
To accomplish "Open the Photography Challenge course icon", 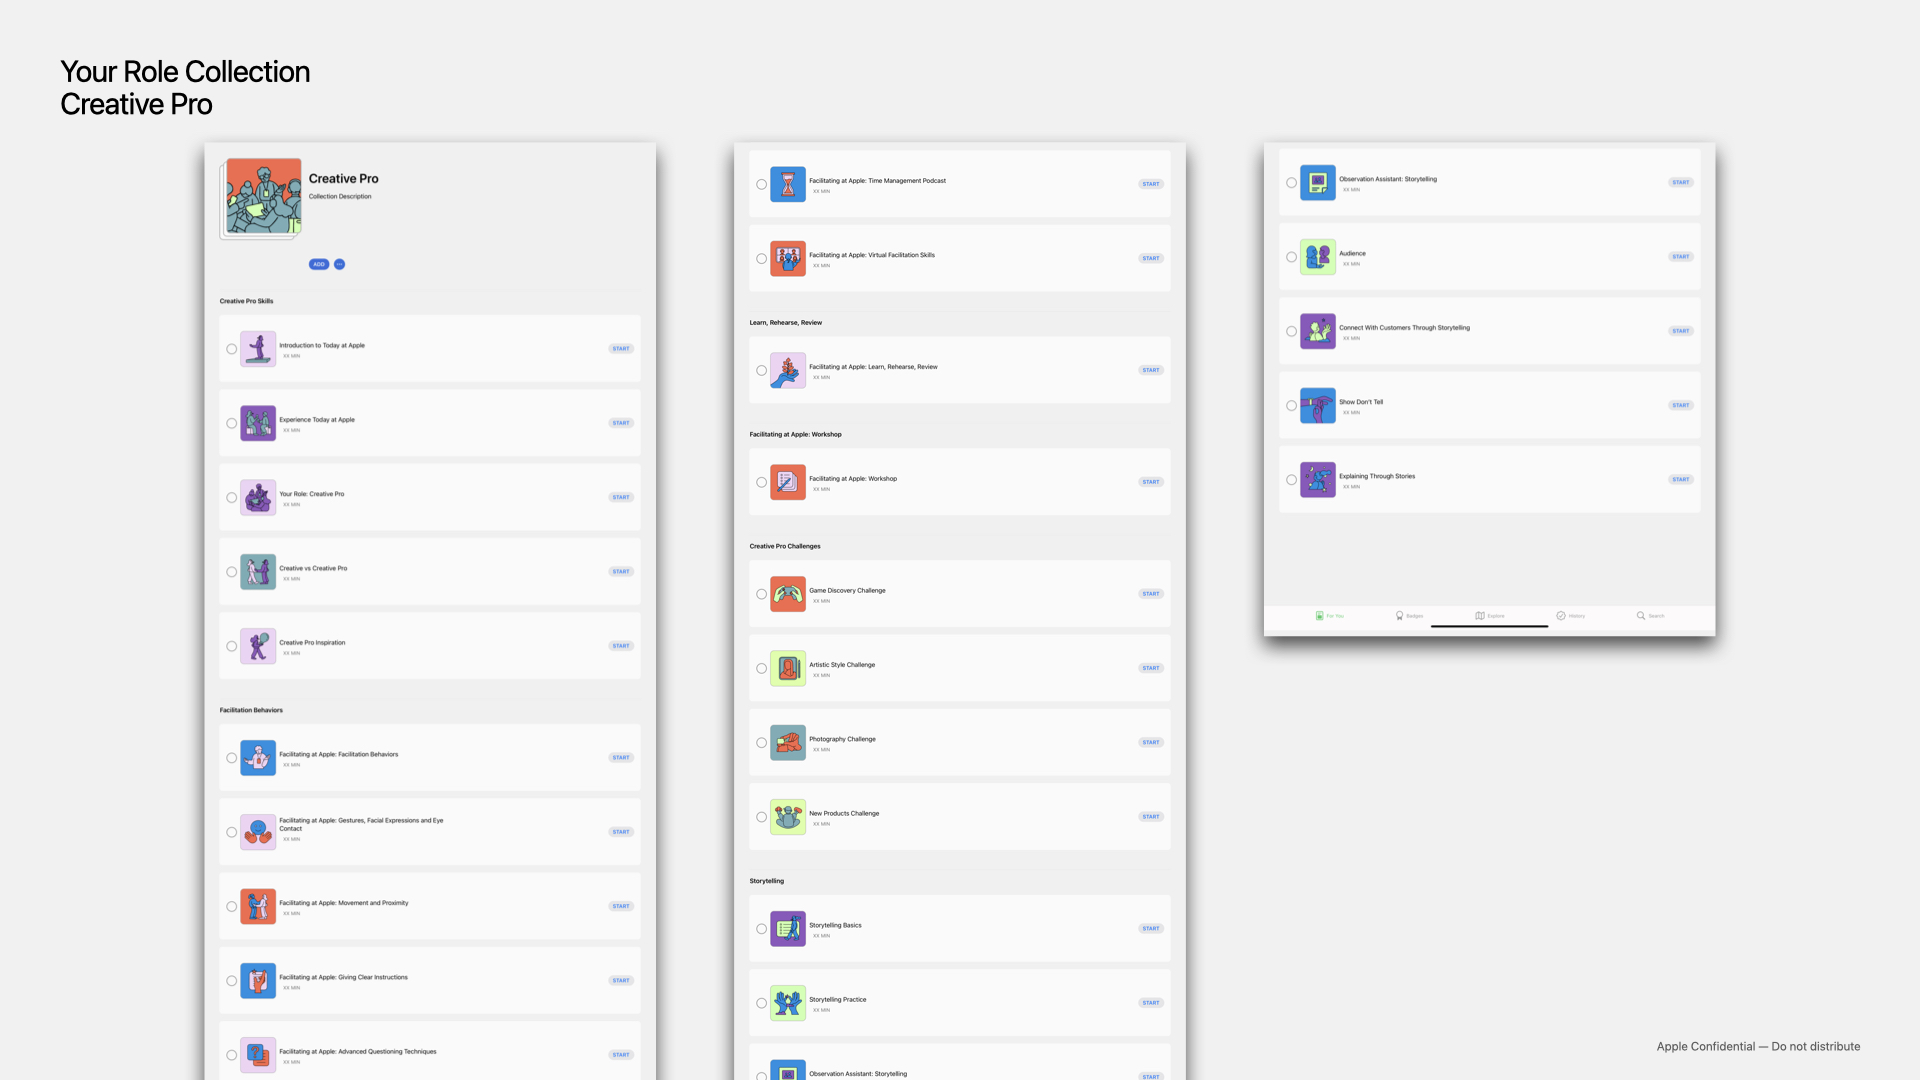I will (x=788, y=742).
